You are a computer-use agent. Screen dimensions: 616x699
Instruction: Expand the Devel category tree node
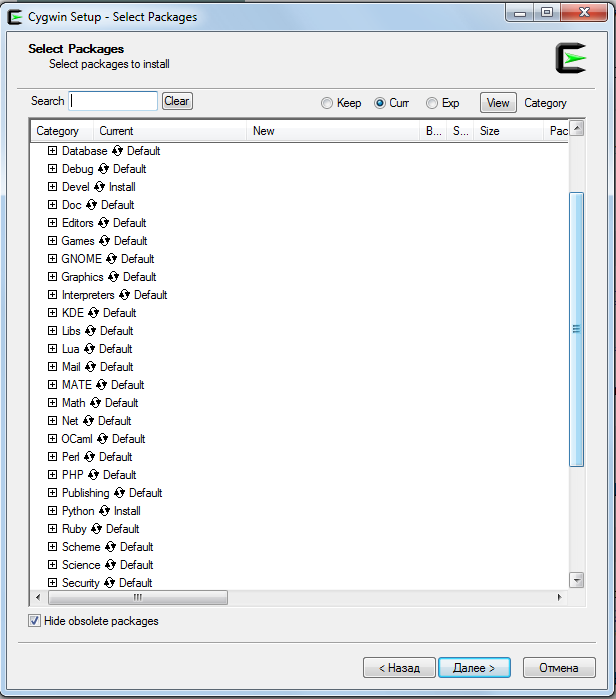click(x=53, y=187)
